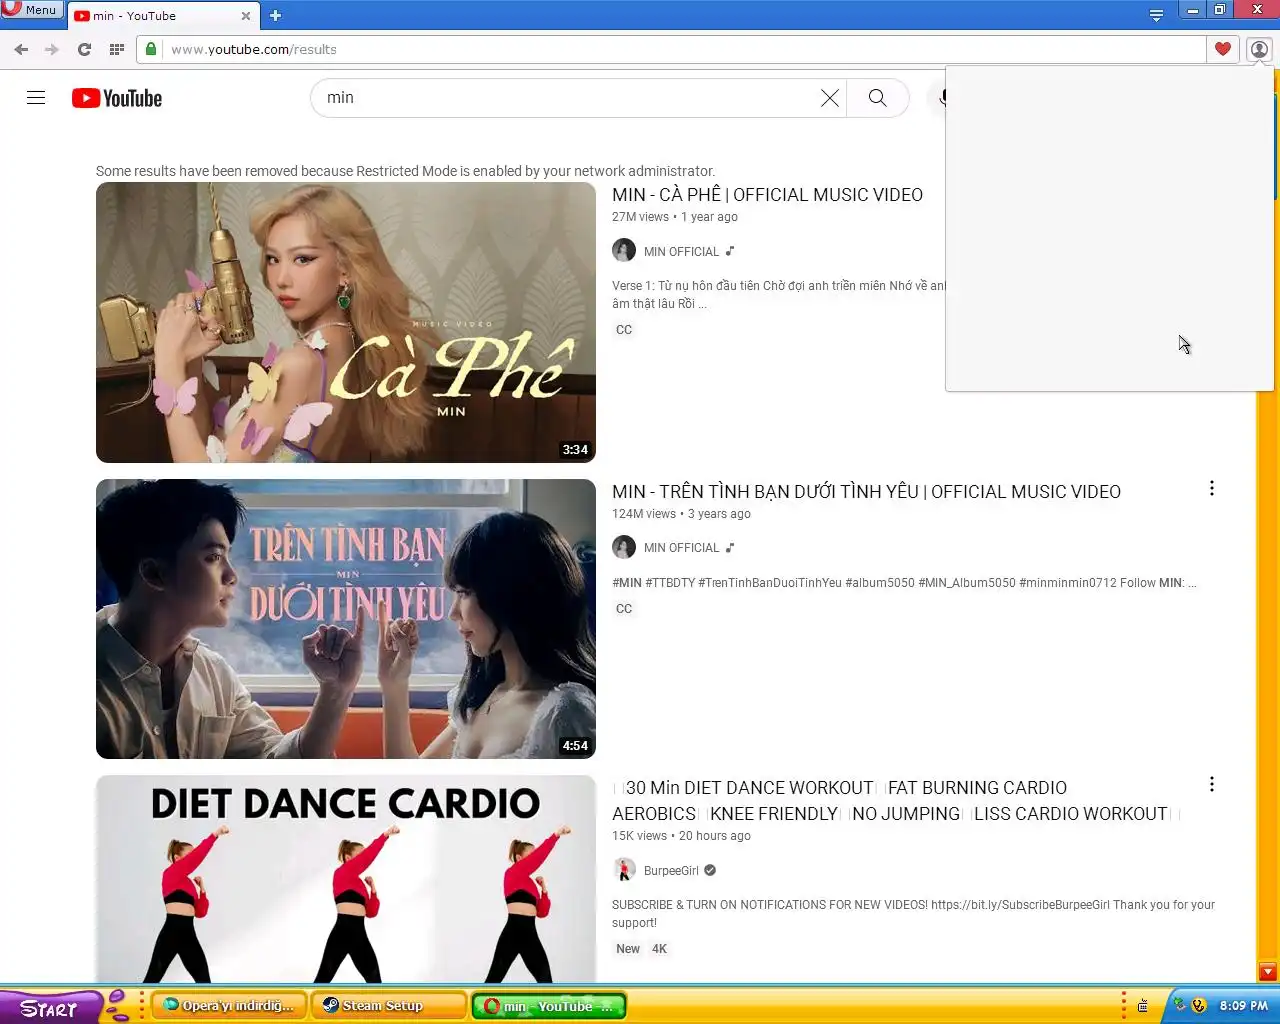Switch to 'Steam Setup' taskbar window
1280x1024 pixels.
389,1006
